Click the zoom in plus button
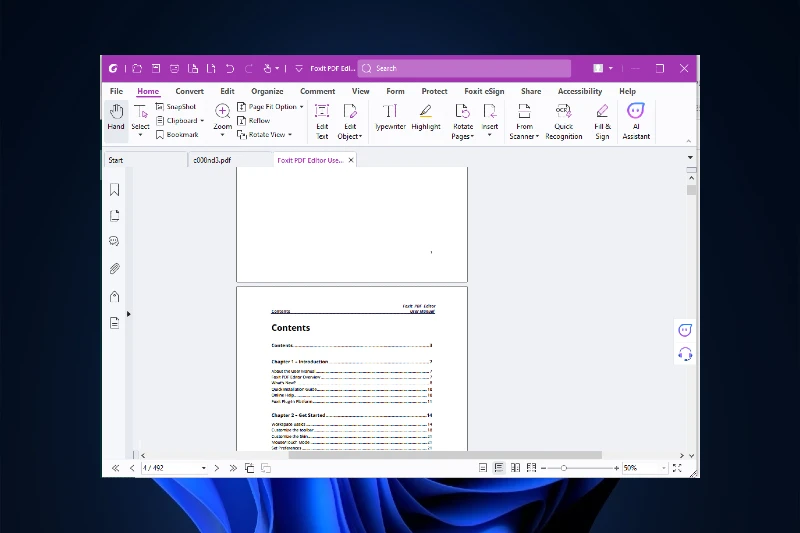Image resolution: width=800 pixels, height=533 pixels. pos(616,468)
